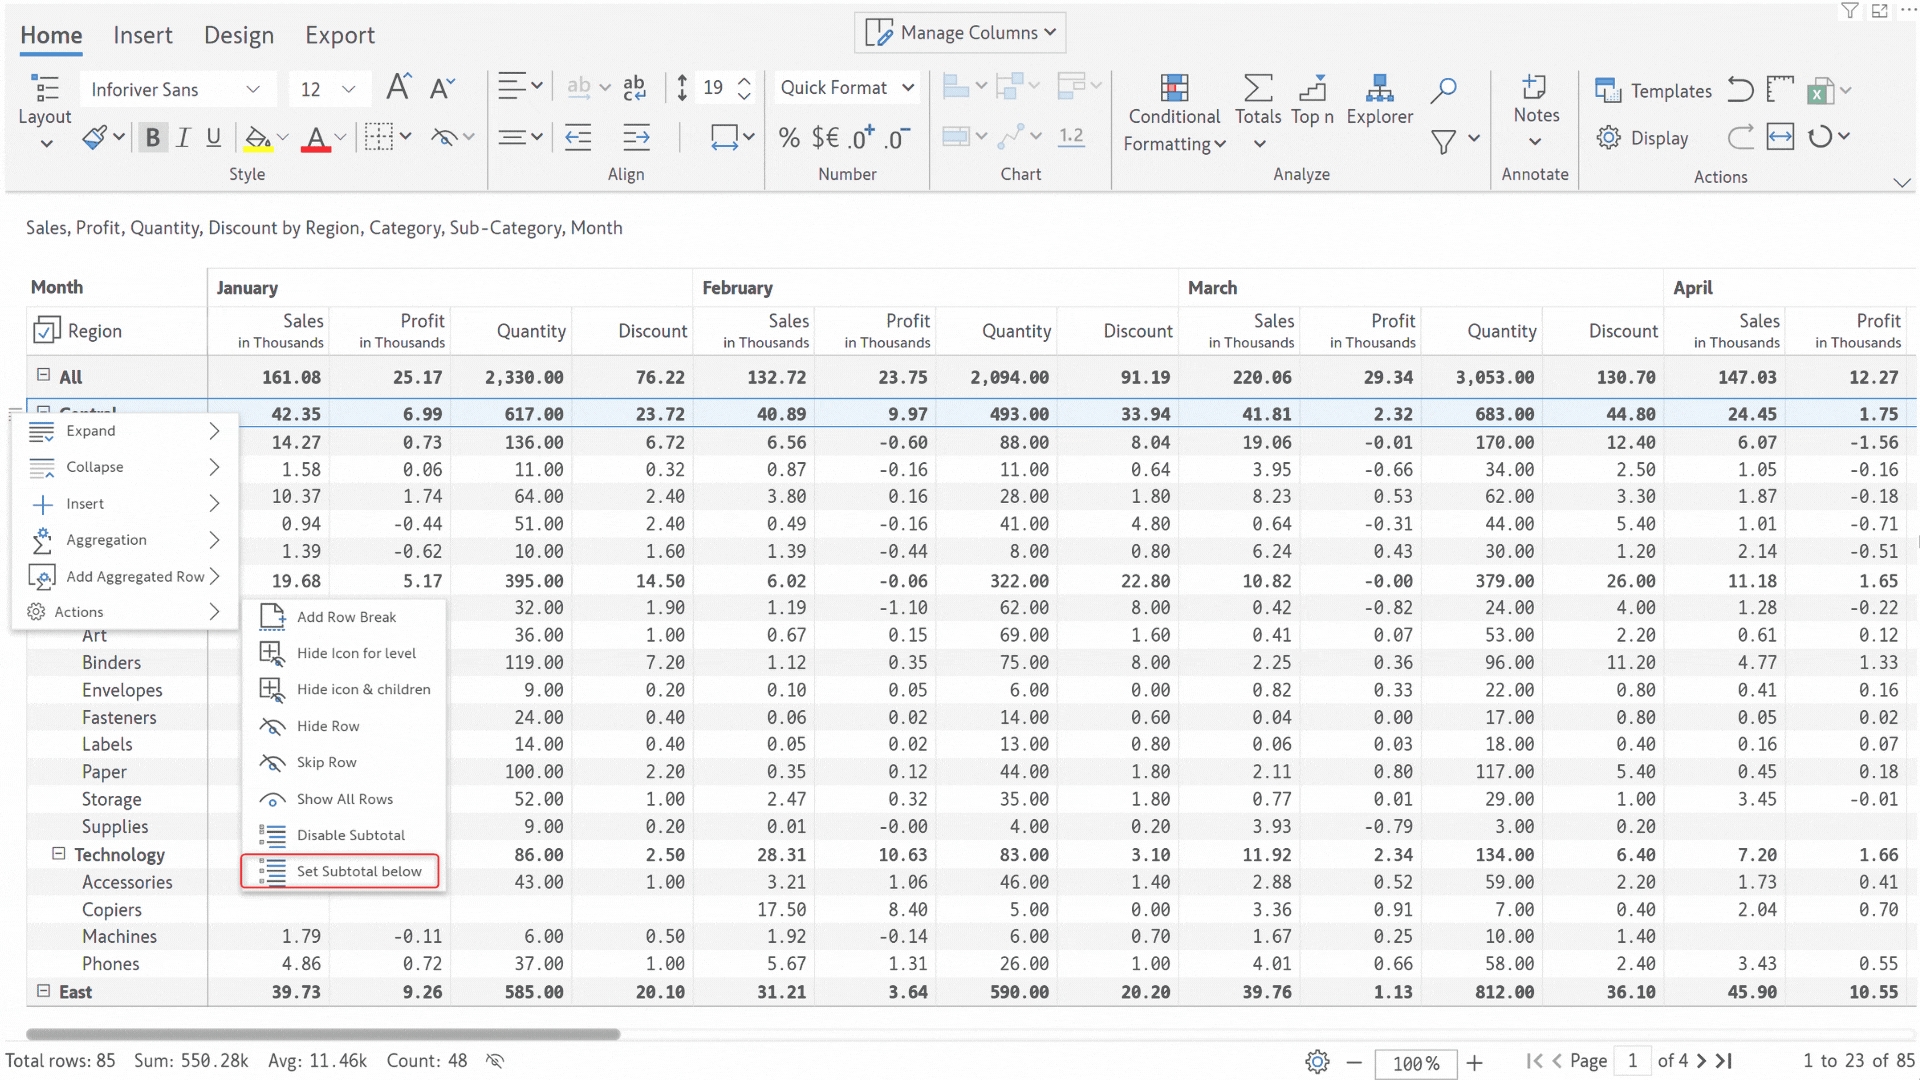Collapse the Technology category row
The width and height of the screenshot is (1920, 1080).
click(58, 854)
